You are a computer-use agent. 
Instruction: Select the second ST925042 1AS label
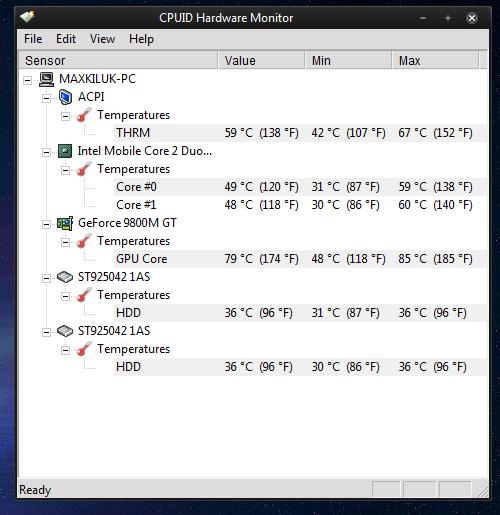point(114,331)
